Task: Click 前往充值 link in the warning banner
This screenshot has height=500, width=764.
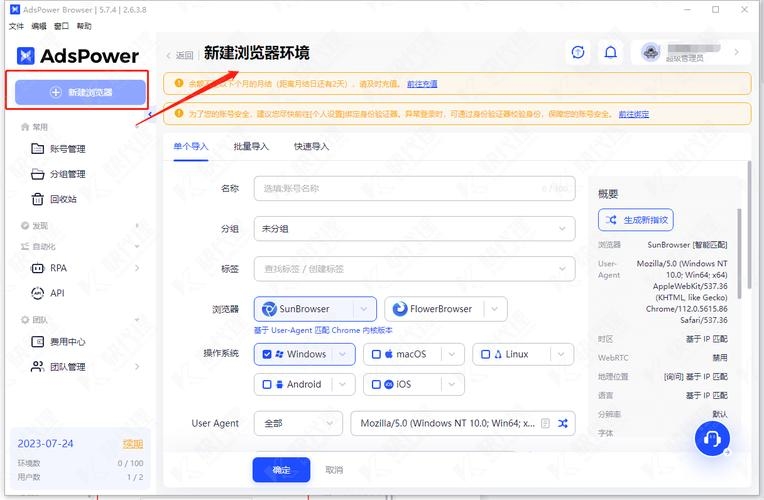Action: point(422,84)
